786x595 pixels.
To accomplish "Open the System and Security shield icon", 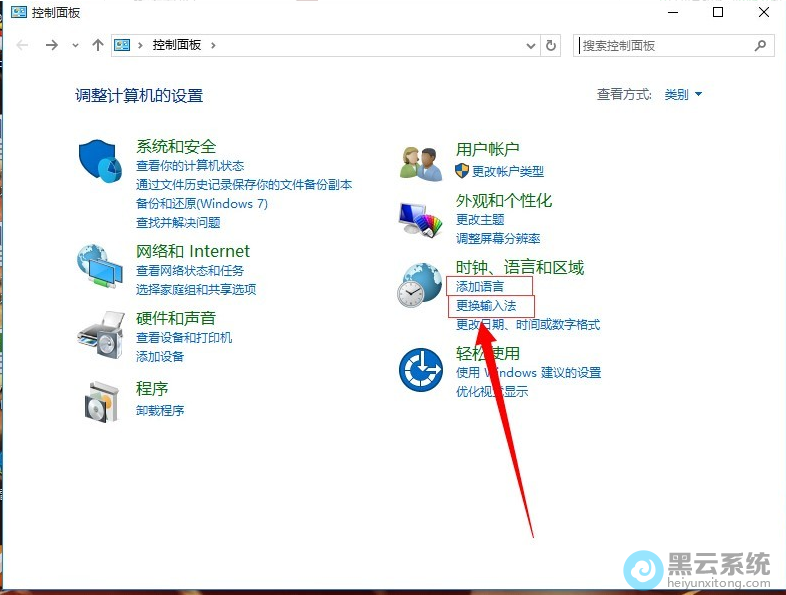I will coord(99,160).
